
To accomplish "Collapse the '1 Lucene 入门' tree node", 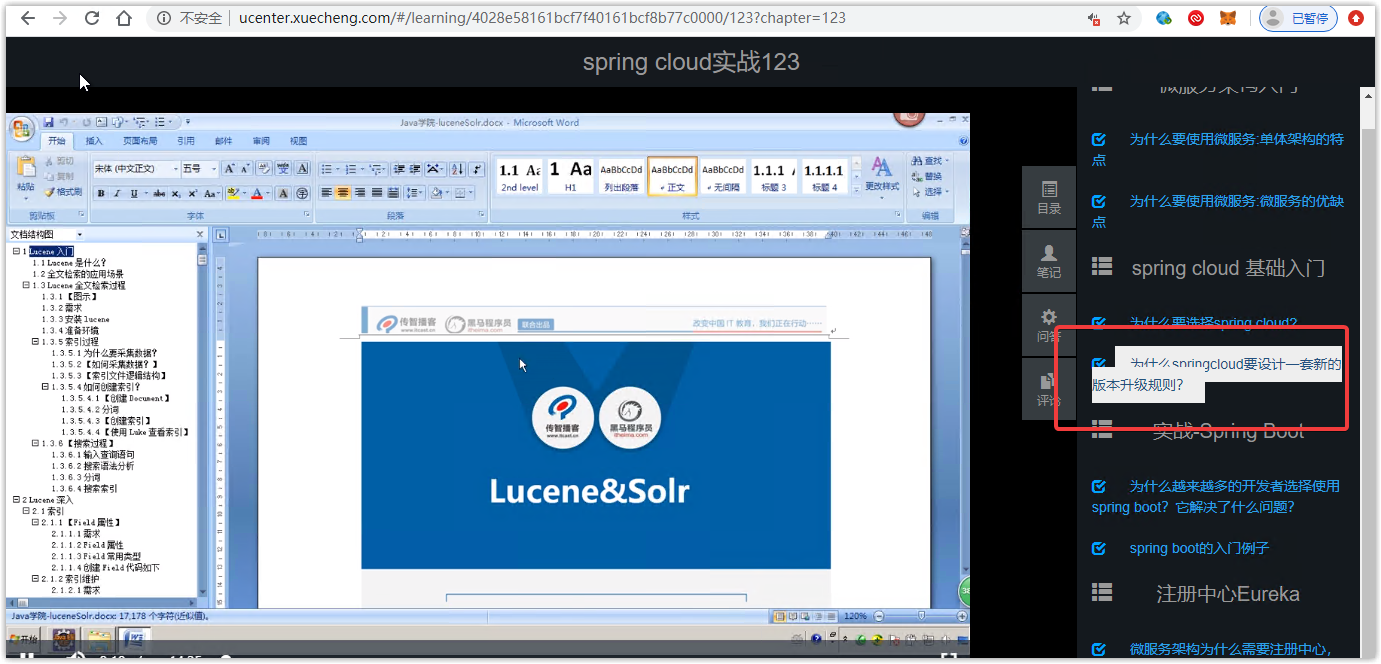I will (x=16, y=251).
